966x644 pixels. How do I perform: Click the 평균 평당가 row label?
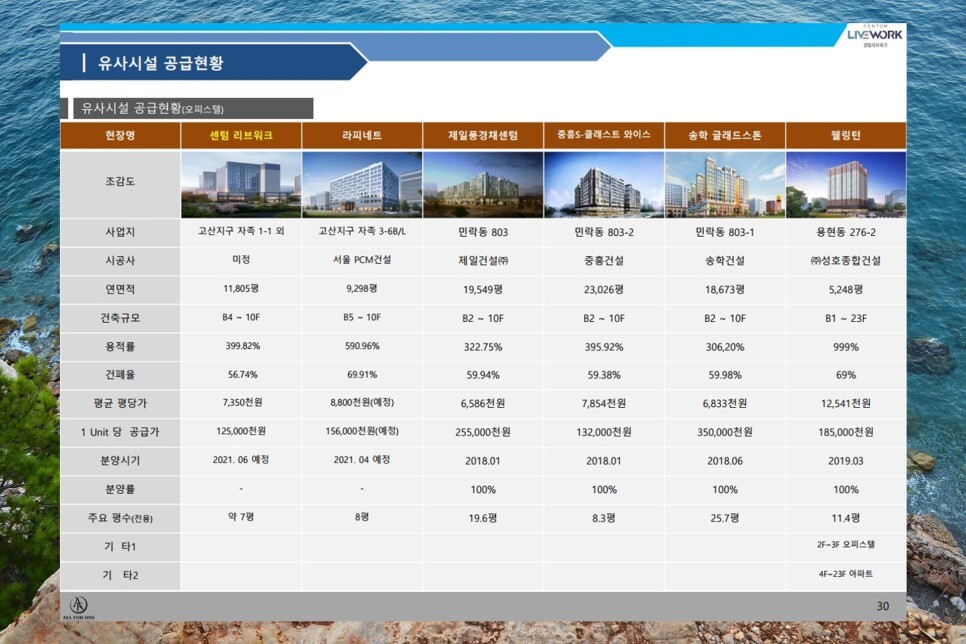point(120,404)
